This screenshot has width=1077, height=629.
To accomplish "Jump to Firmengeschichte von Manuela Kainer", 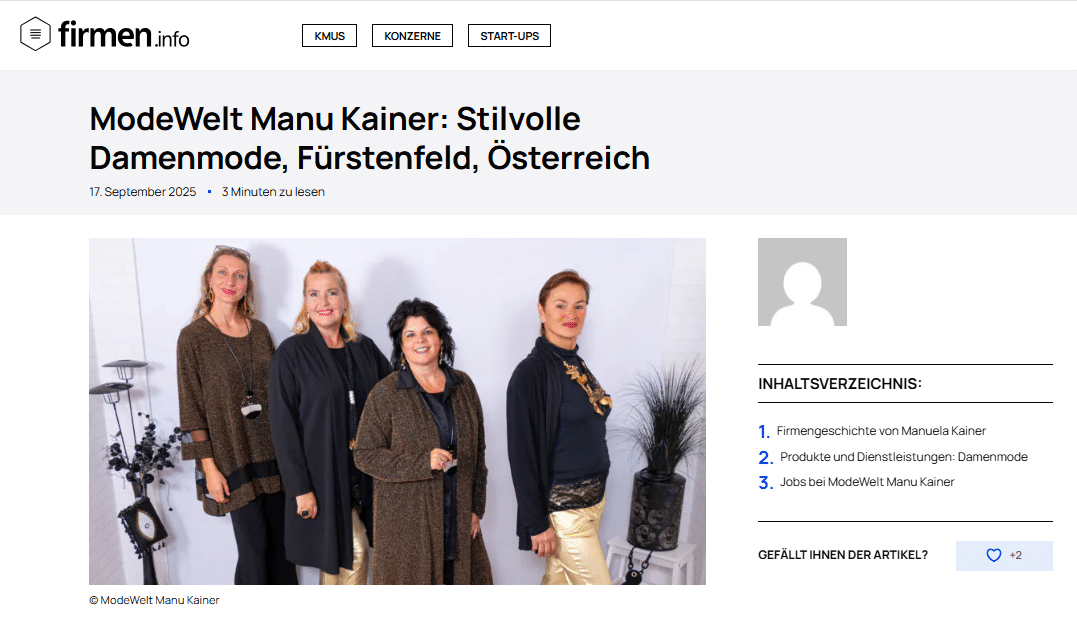I will (x=881, y=431).
